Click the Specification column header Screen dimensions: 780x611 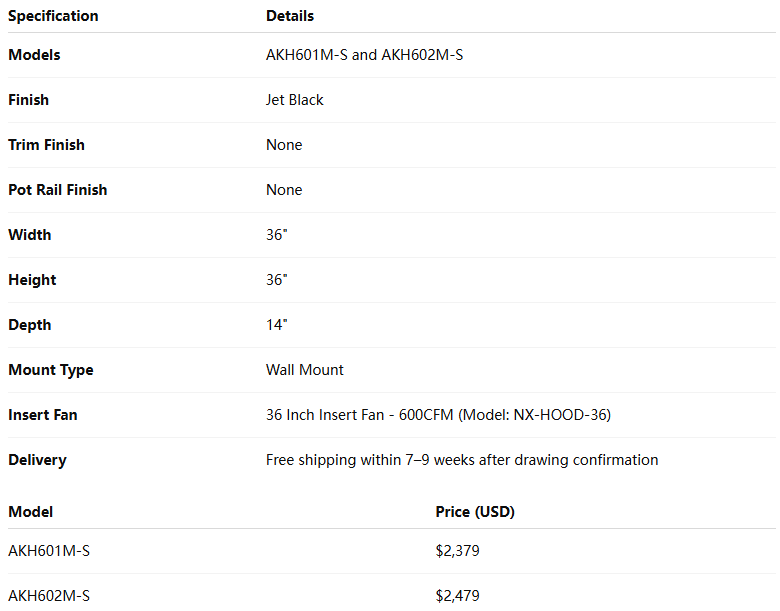(x=53, y=16)
